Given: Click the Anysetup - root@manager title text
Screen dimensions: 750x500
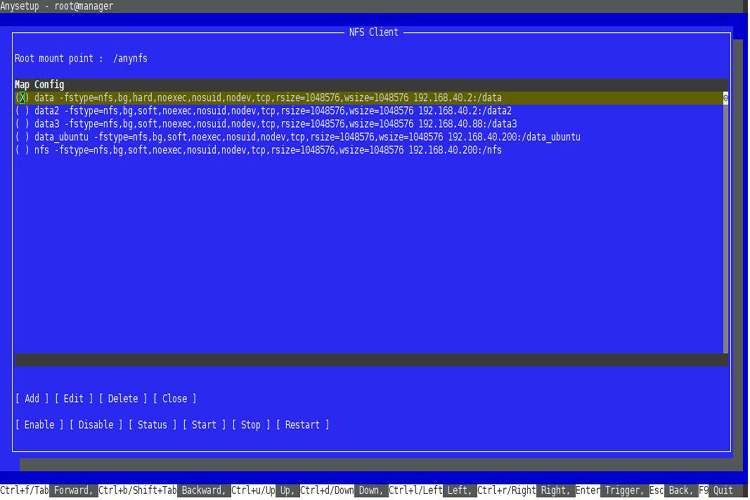Looking at the screenshot, I should click(x=56, y=6).
